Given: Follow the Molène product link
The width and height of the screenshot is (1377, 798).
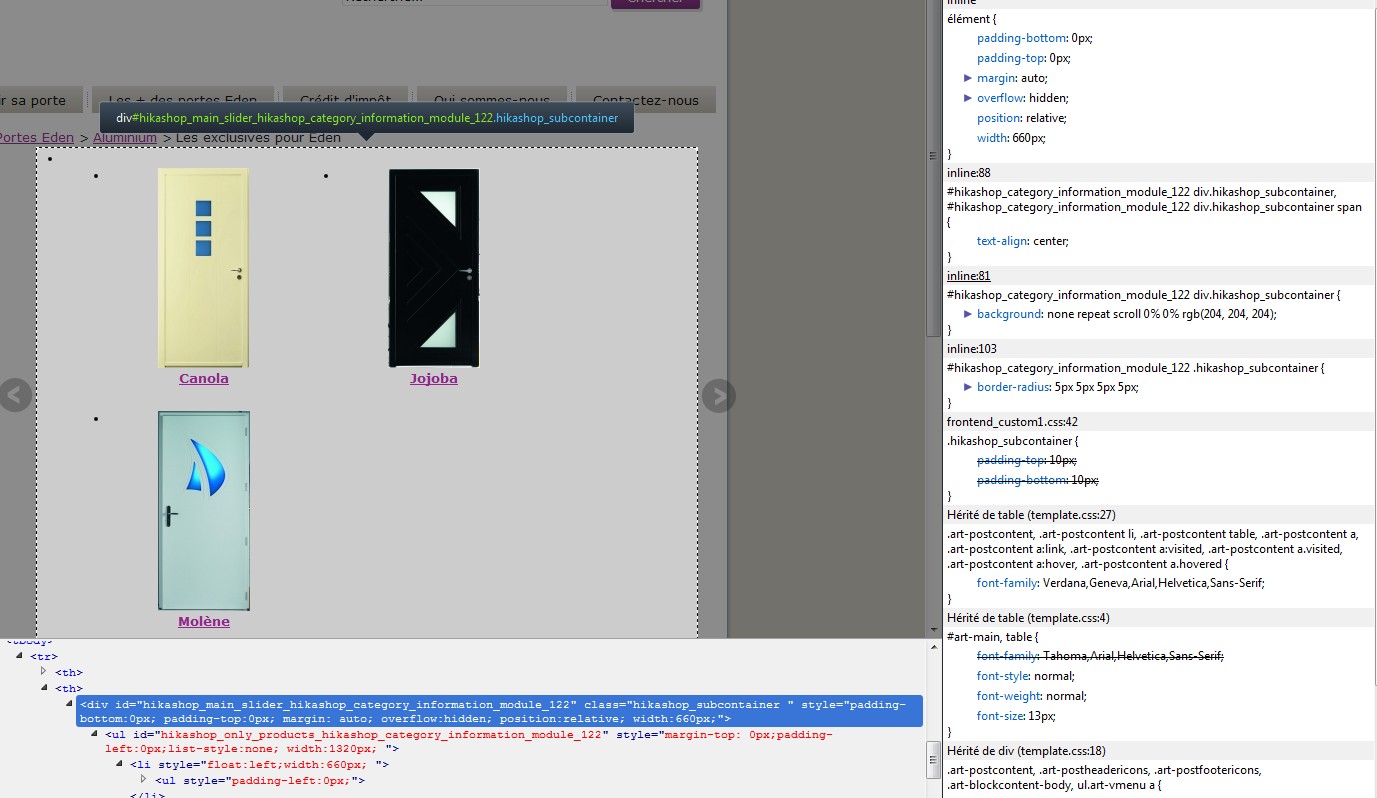Looking at the screenshot, I should (x=204, y=622).
